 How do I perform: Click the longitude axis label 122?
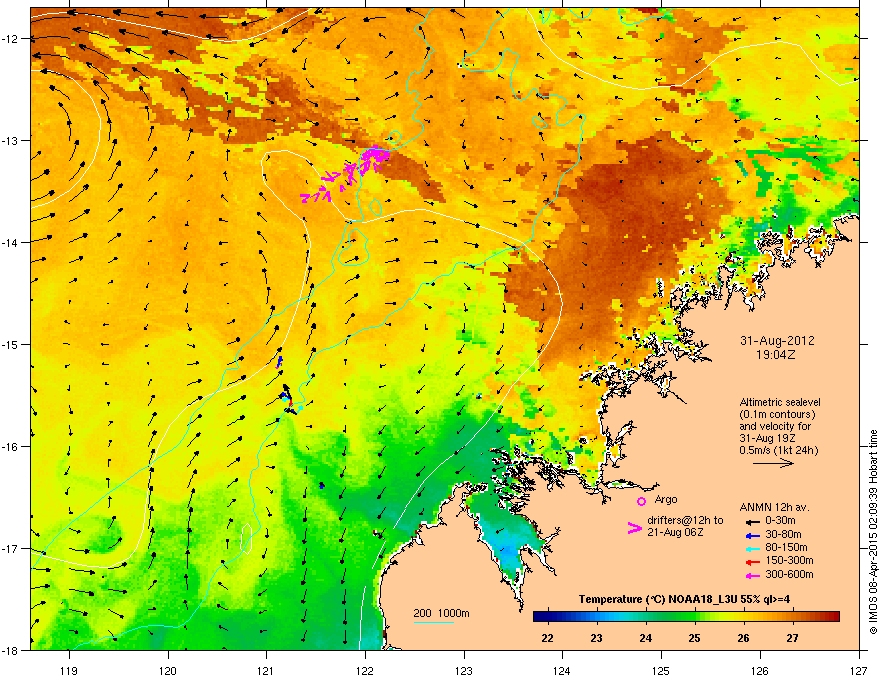pos(365,670)
